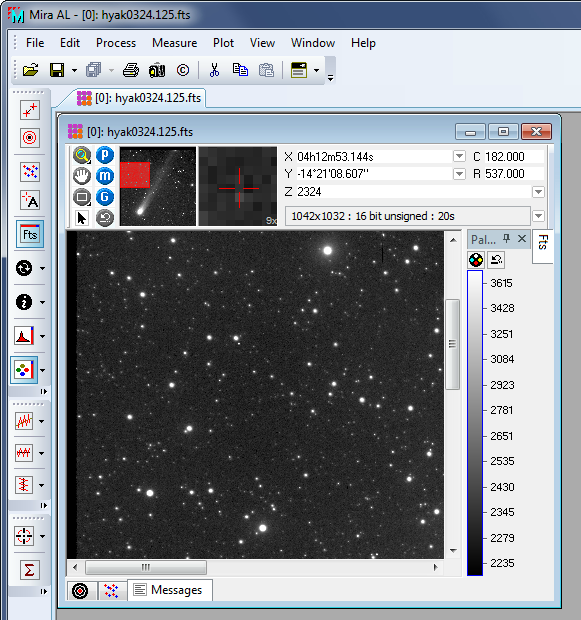Switch to the Messages tab
Screen dimensions: 581x620
pyautogui.click(x=169, y=590)
